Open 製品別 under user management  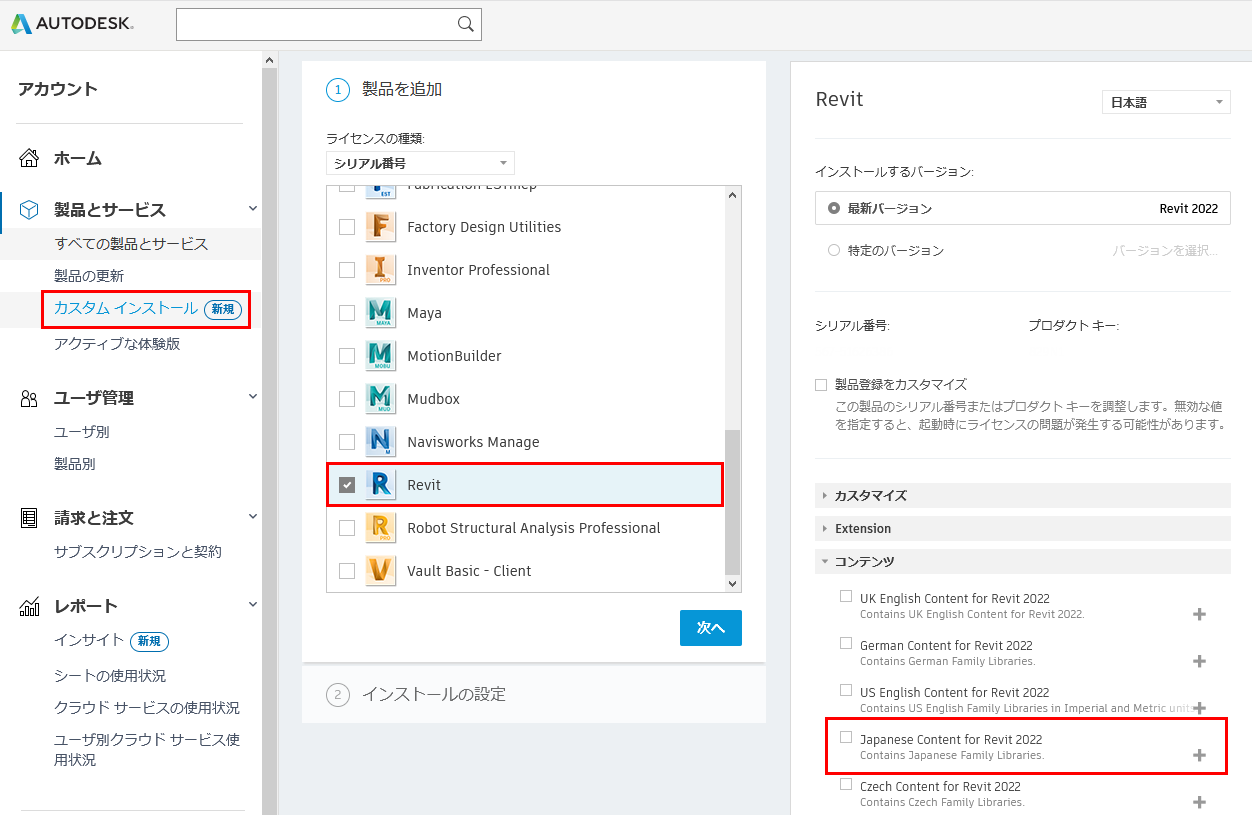pyautogui.click(x=75, y=464)
